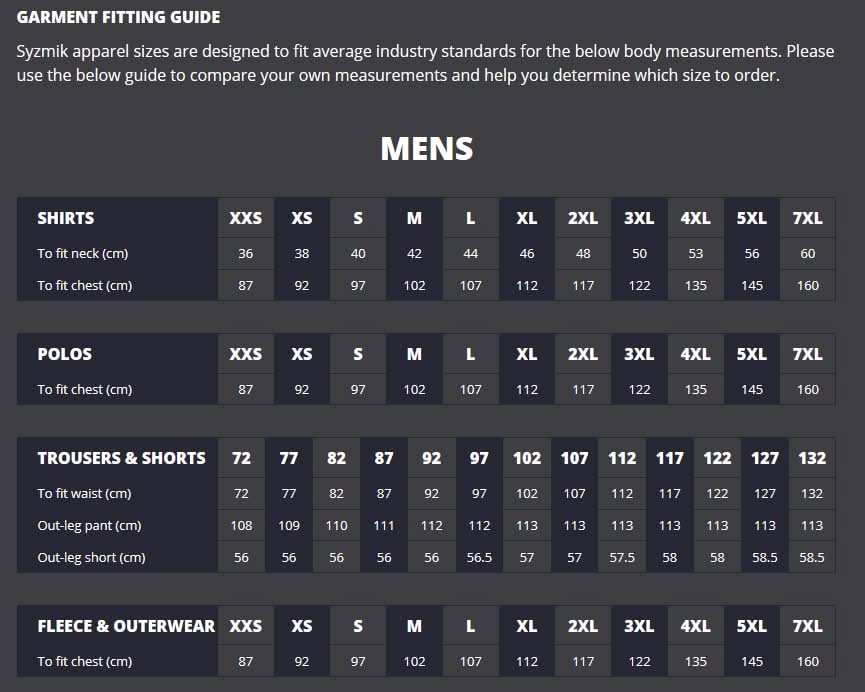The image size is (865, 692).
Task: Select the 'To fit waist (cm)' row label
Action: tap(84, 494)
